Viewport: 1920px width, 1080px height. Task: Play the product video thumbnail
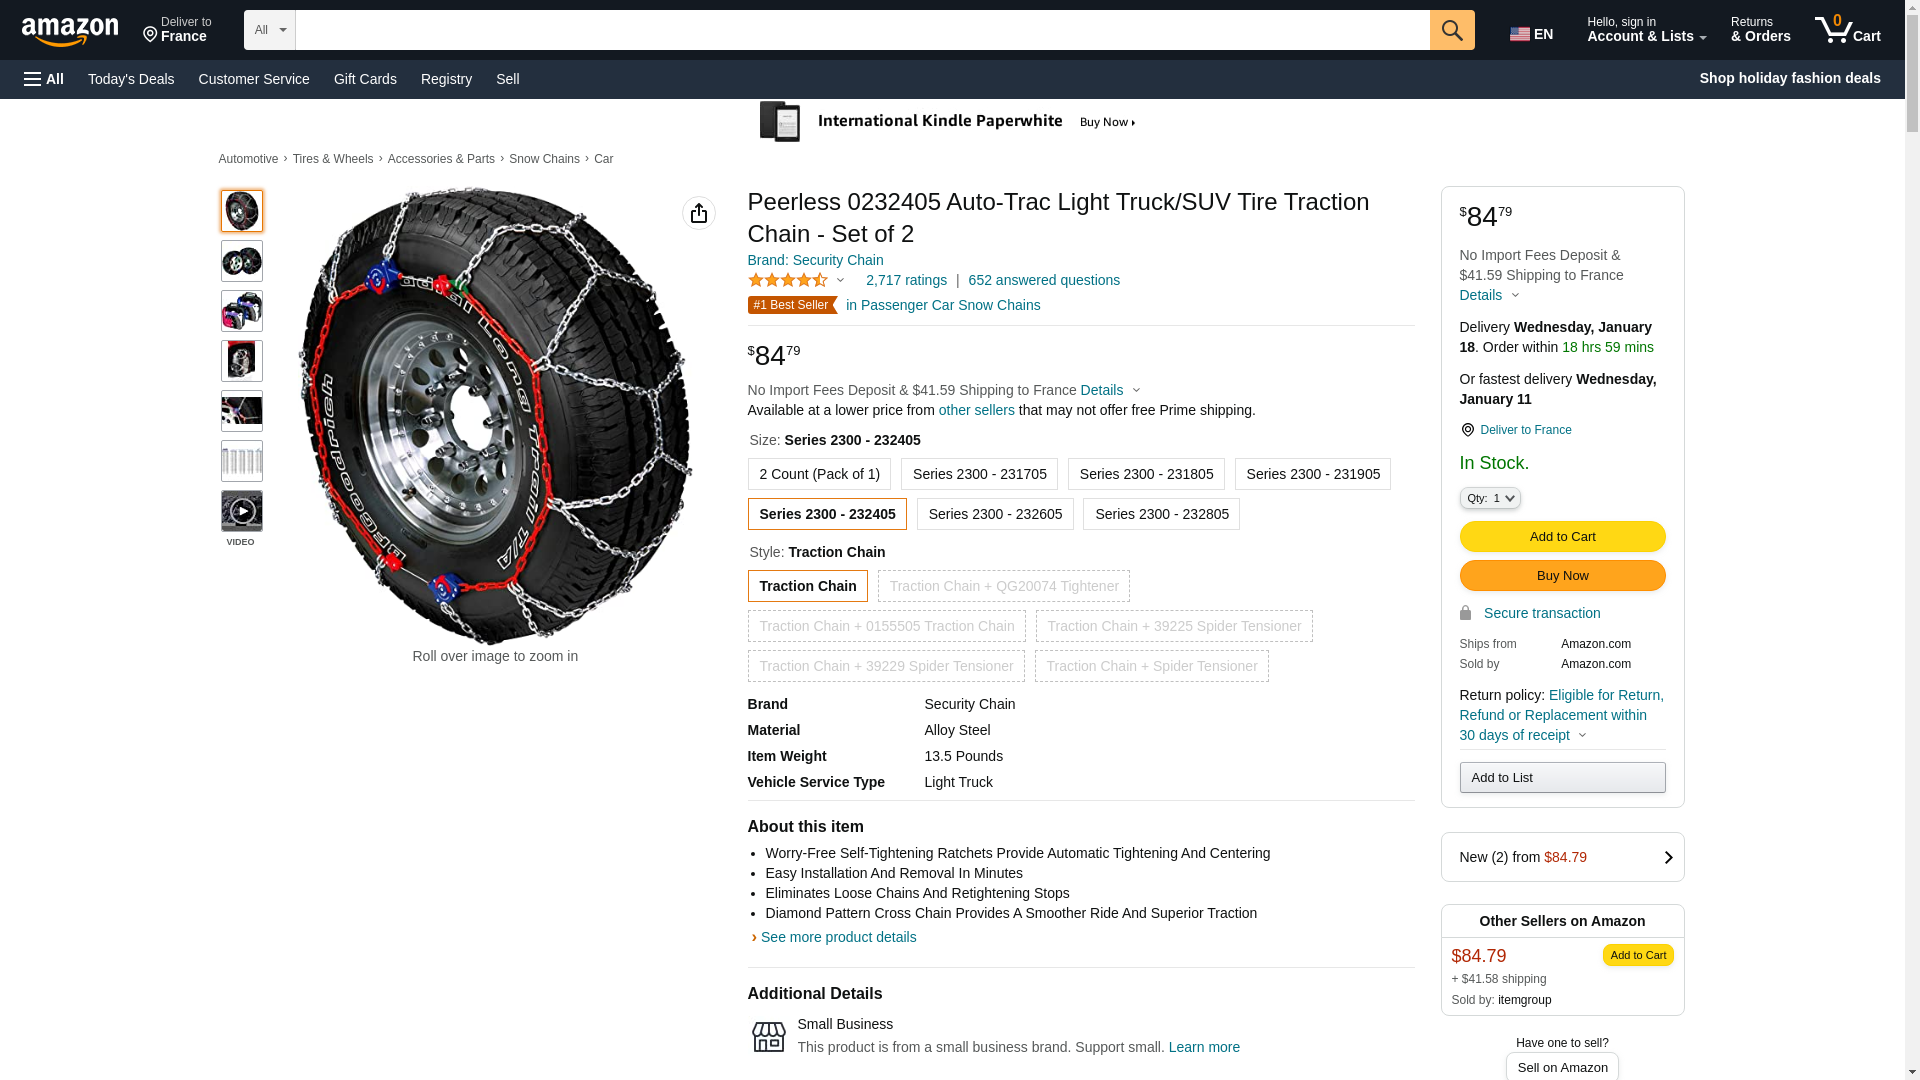pyautogui.click(x=241, y=511)
